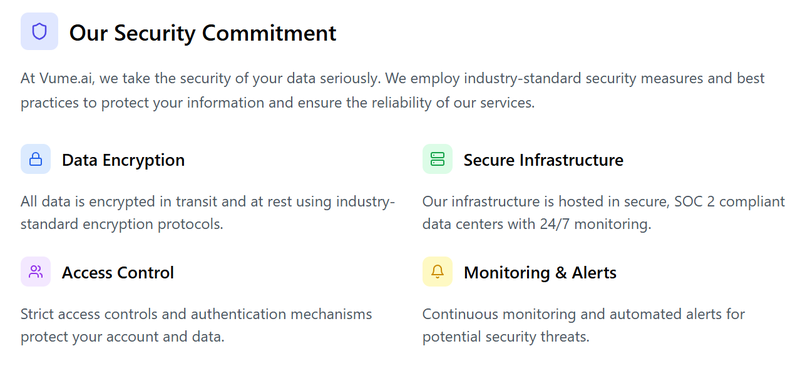Click the Access Control heading
Viewport: 800px width, 366px height.
click(118, 273)
